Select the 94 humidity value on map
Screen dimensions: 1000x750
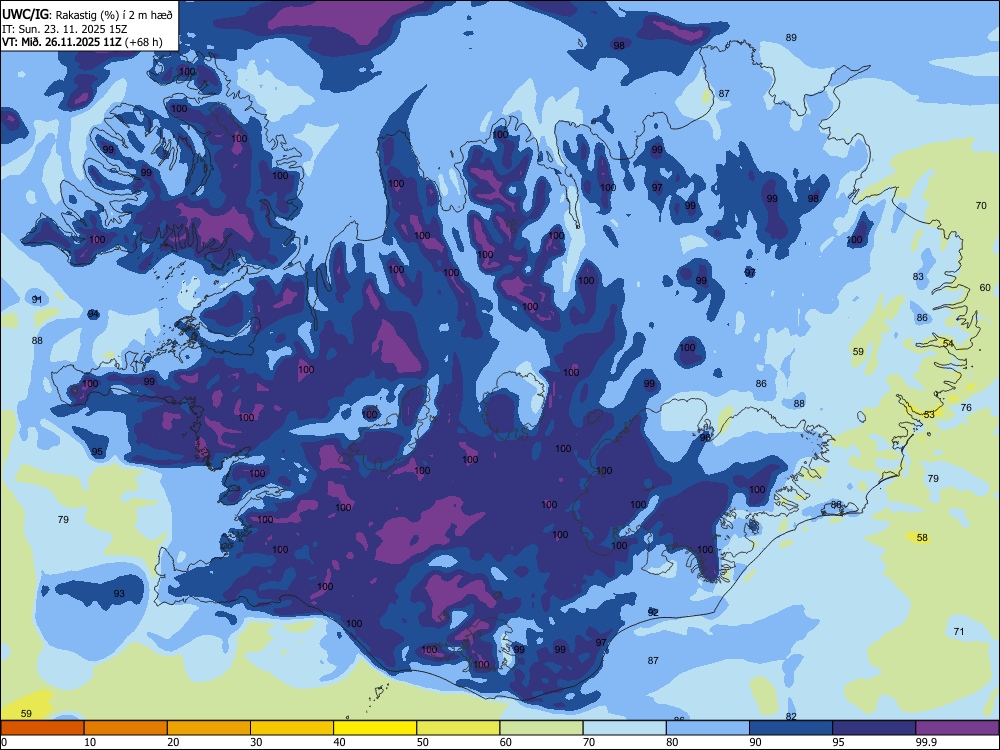click(x=94, y=314)
